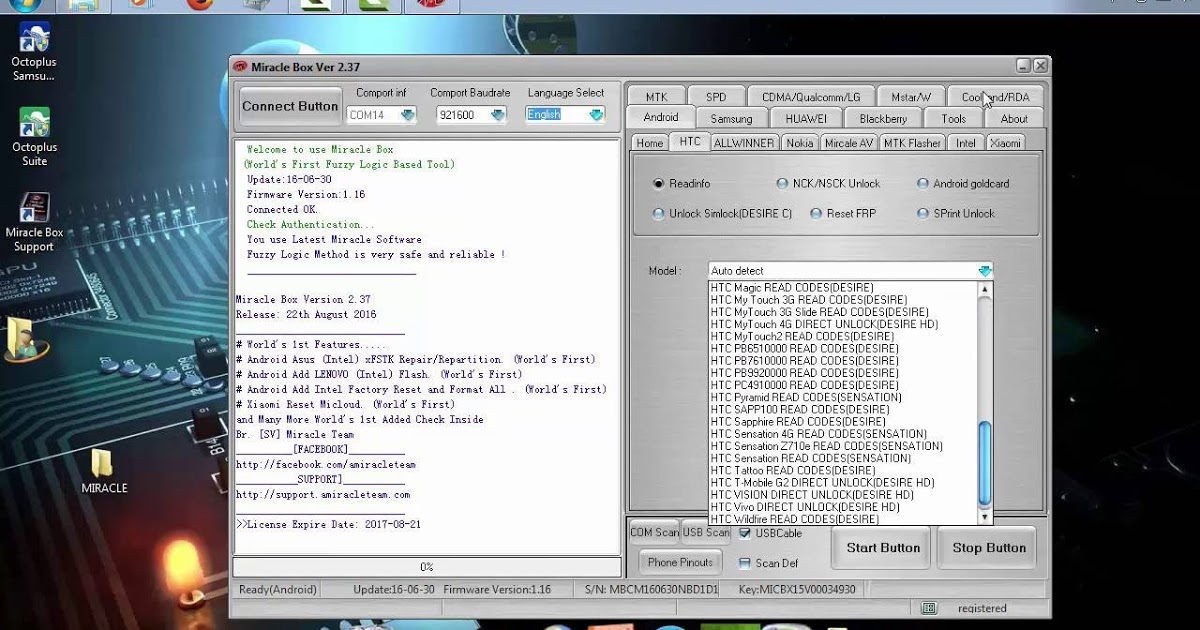Click the Stop Button

click(989, 548)
